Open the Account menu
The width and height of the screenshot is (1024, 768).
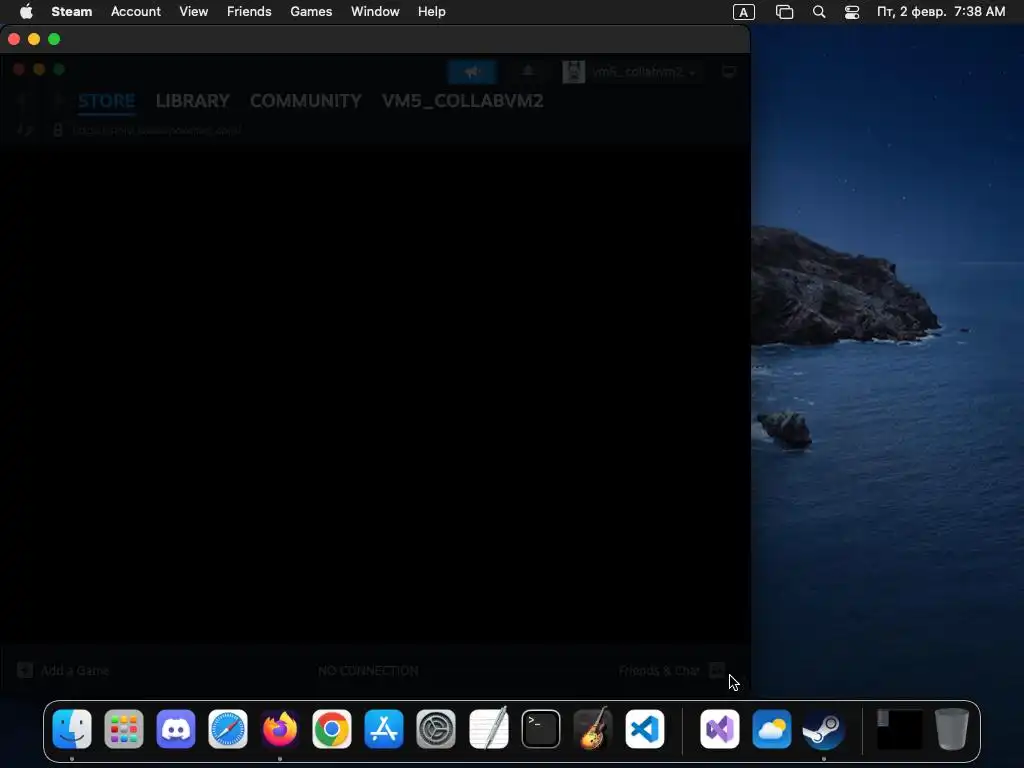point(135,12)
